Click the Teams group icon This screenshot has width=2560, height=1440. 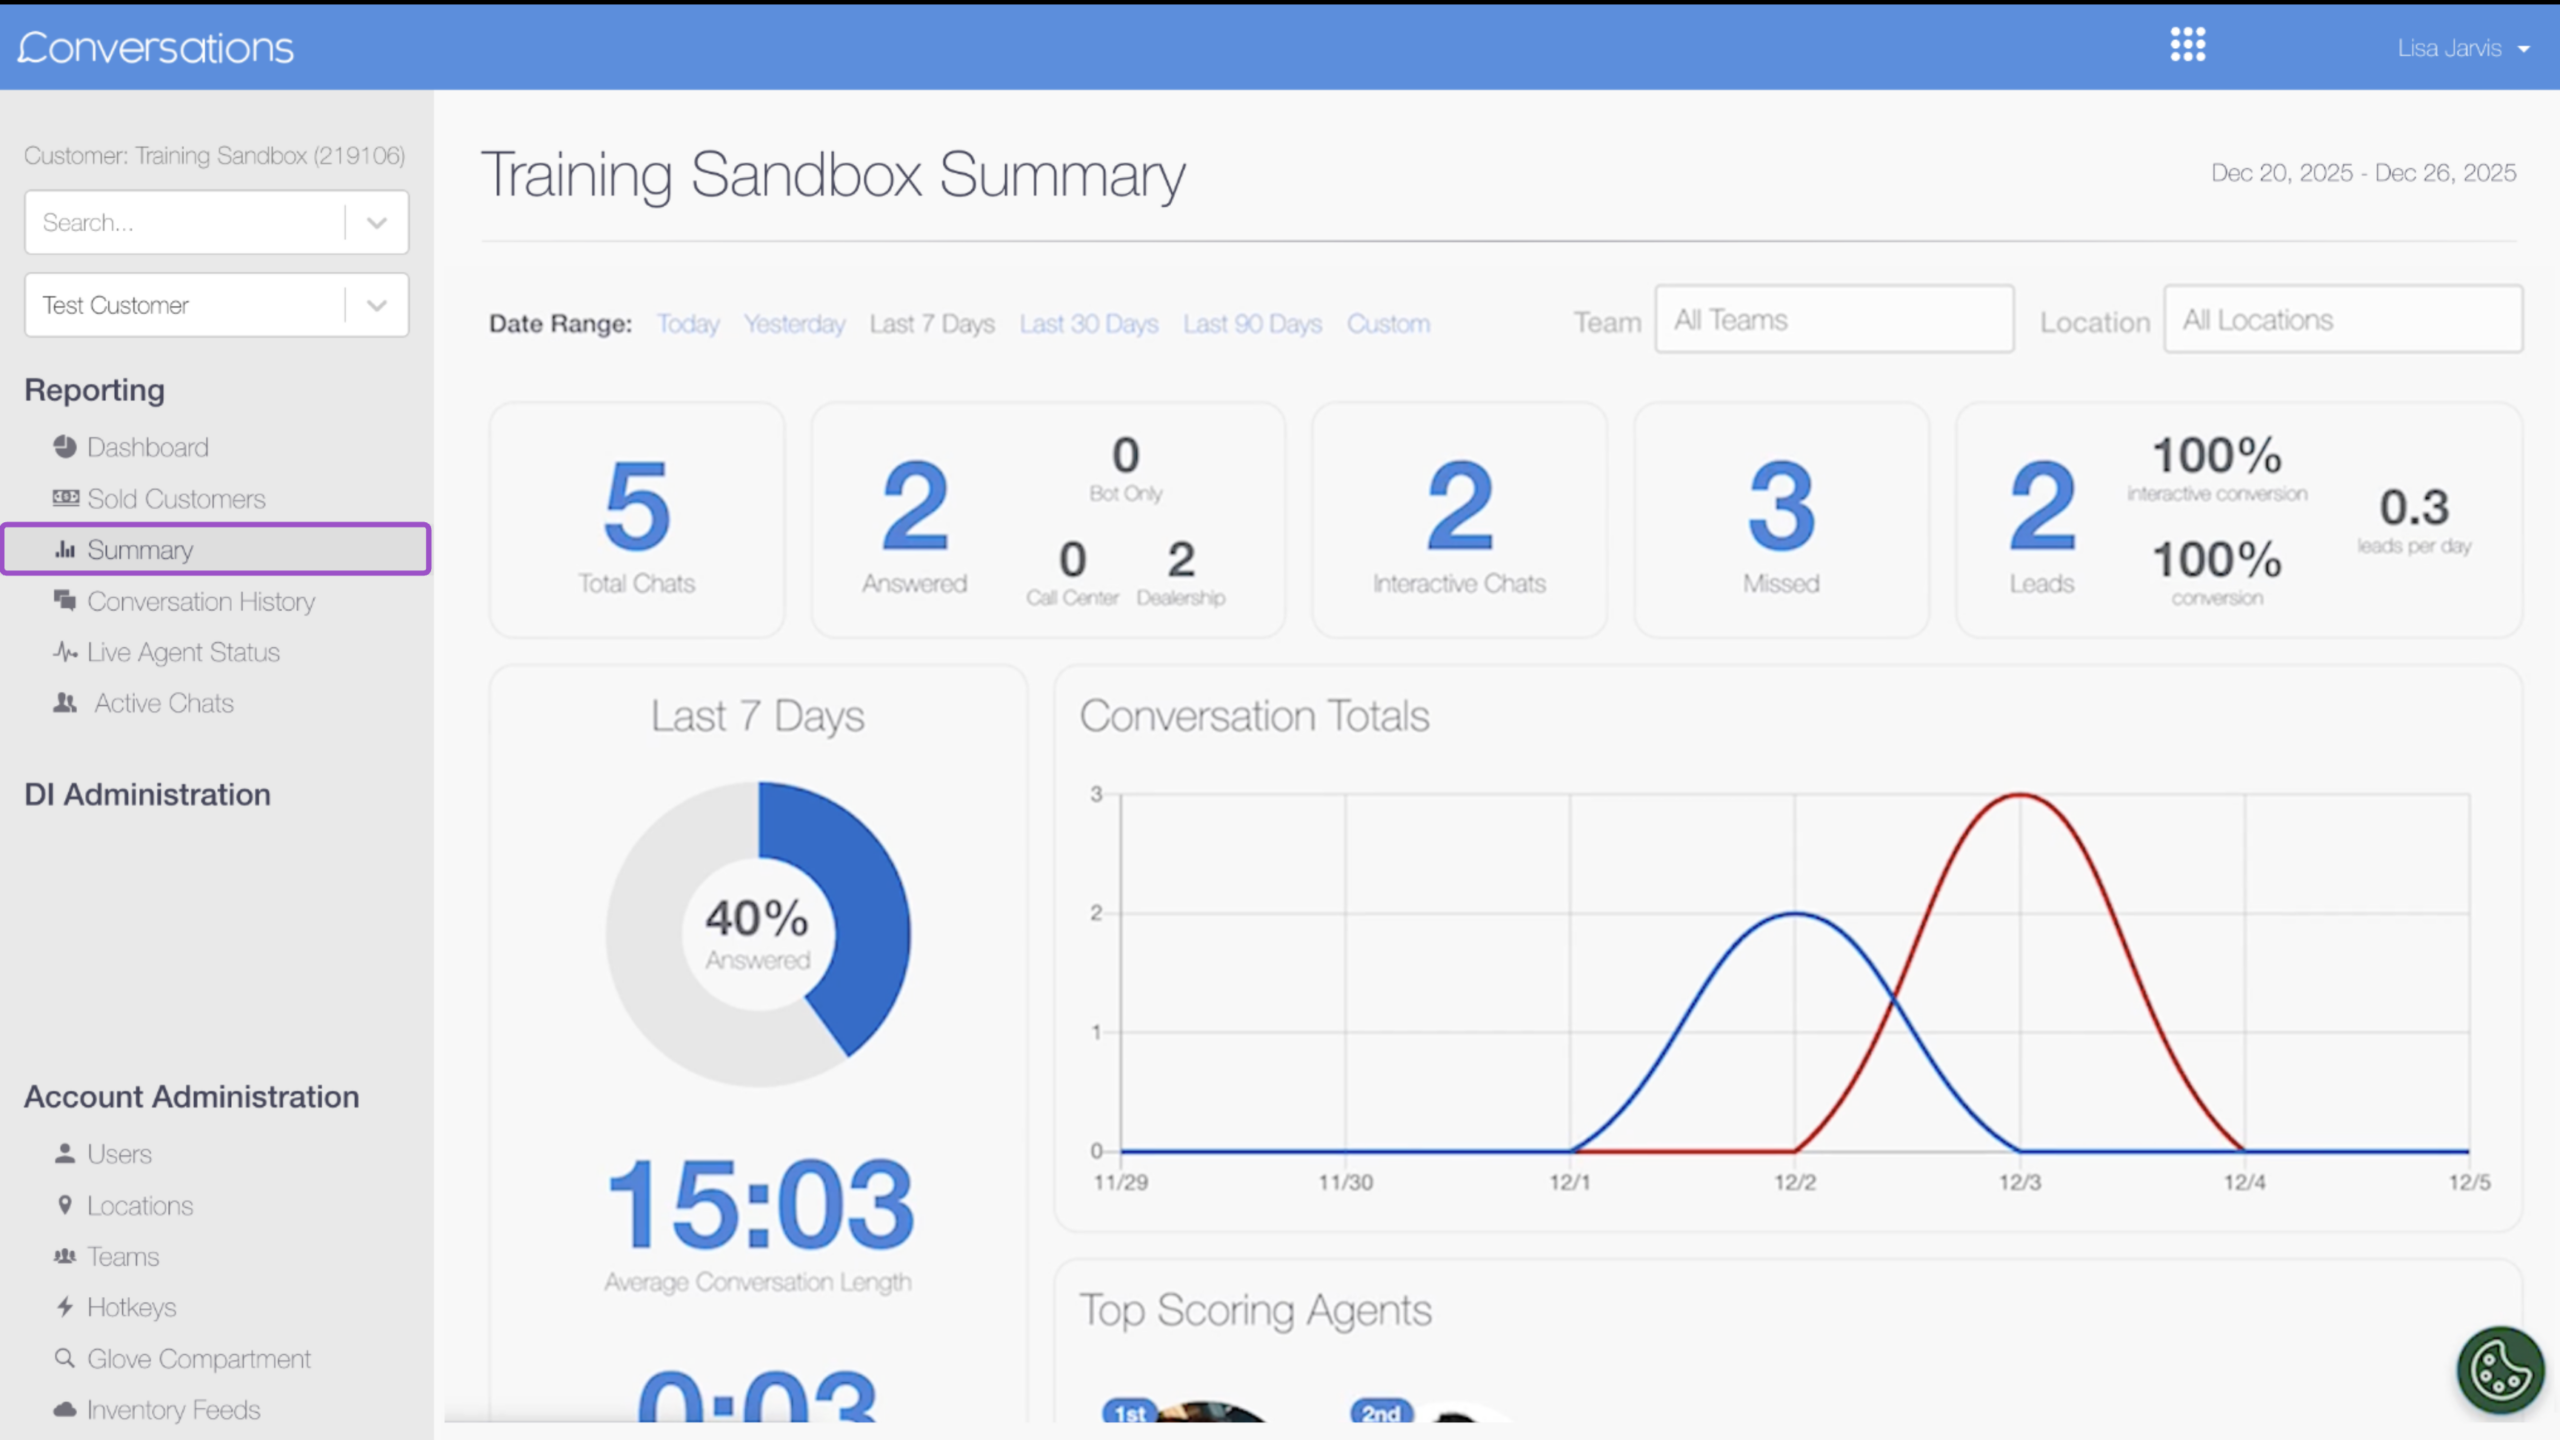click(65, 1256)
